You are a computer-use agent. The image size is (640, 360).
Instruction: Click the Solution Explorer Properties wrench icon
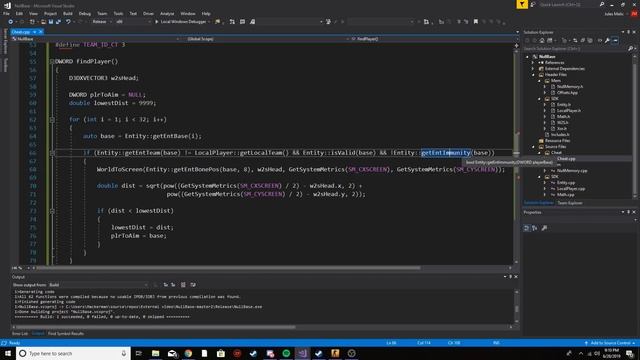point(607,40)
